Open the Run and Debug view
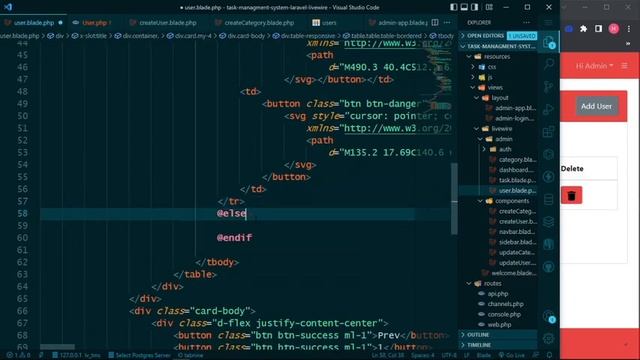 [549, 109]
